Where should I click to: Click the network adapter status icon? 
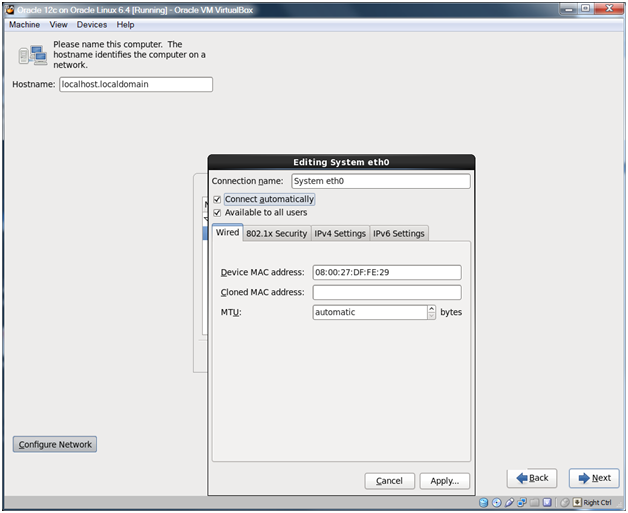click(x=523, y=502)
